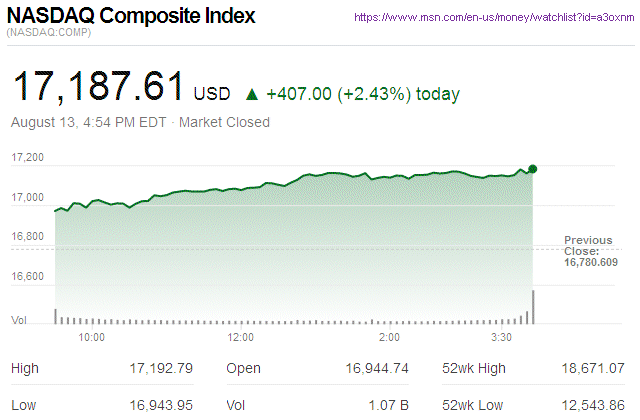Image resolution: width=640 pixels, height=420 pixels.
Task: Click the NASDAQ Composite Index title
Action: (131, 17)
